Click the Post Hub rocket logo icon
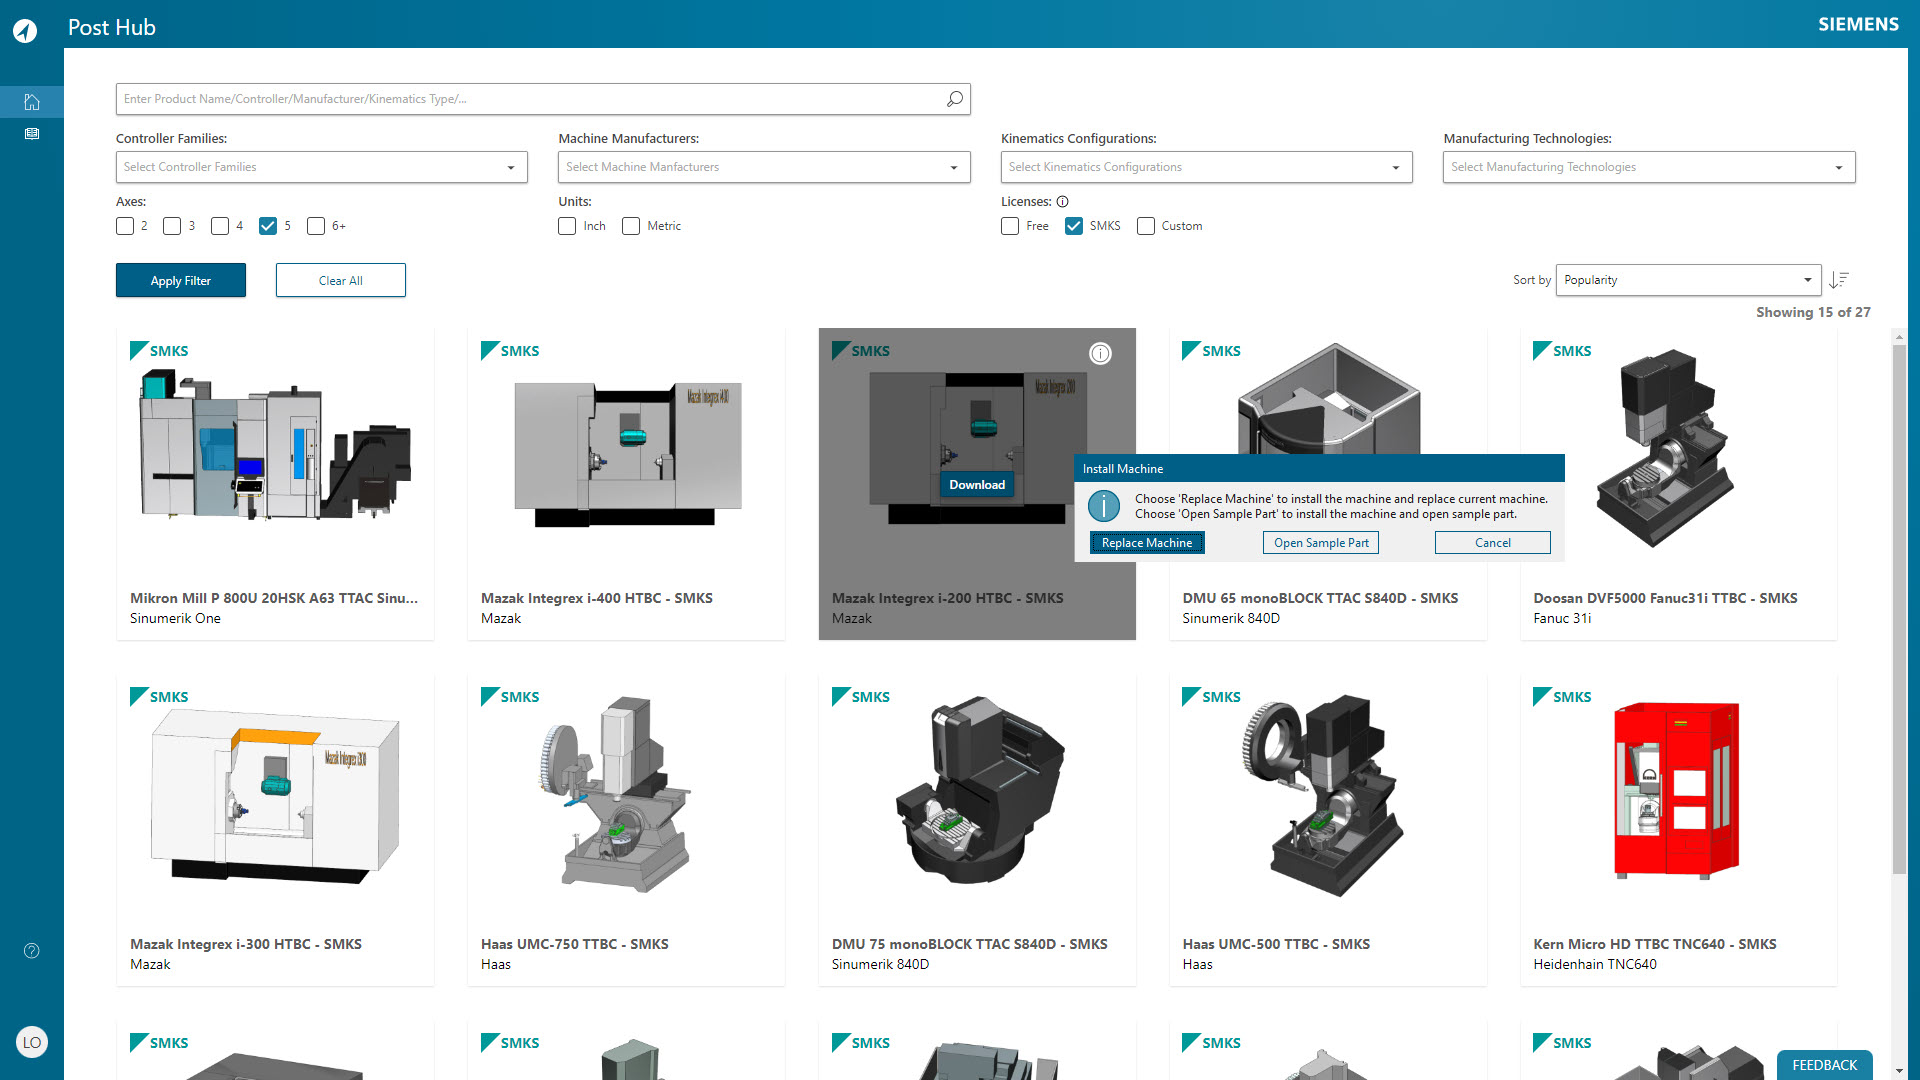The image size is (1920, 1080). point(25,30)
